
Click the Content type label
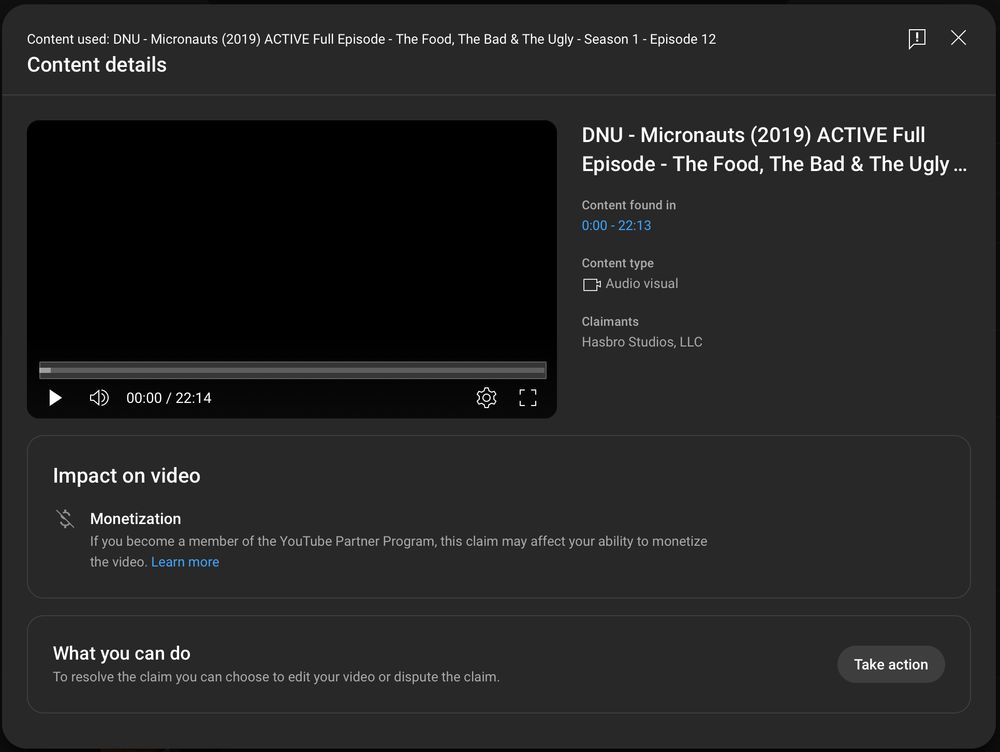point(617,263)
